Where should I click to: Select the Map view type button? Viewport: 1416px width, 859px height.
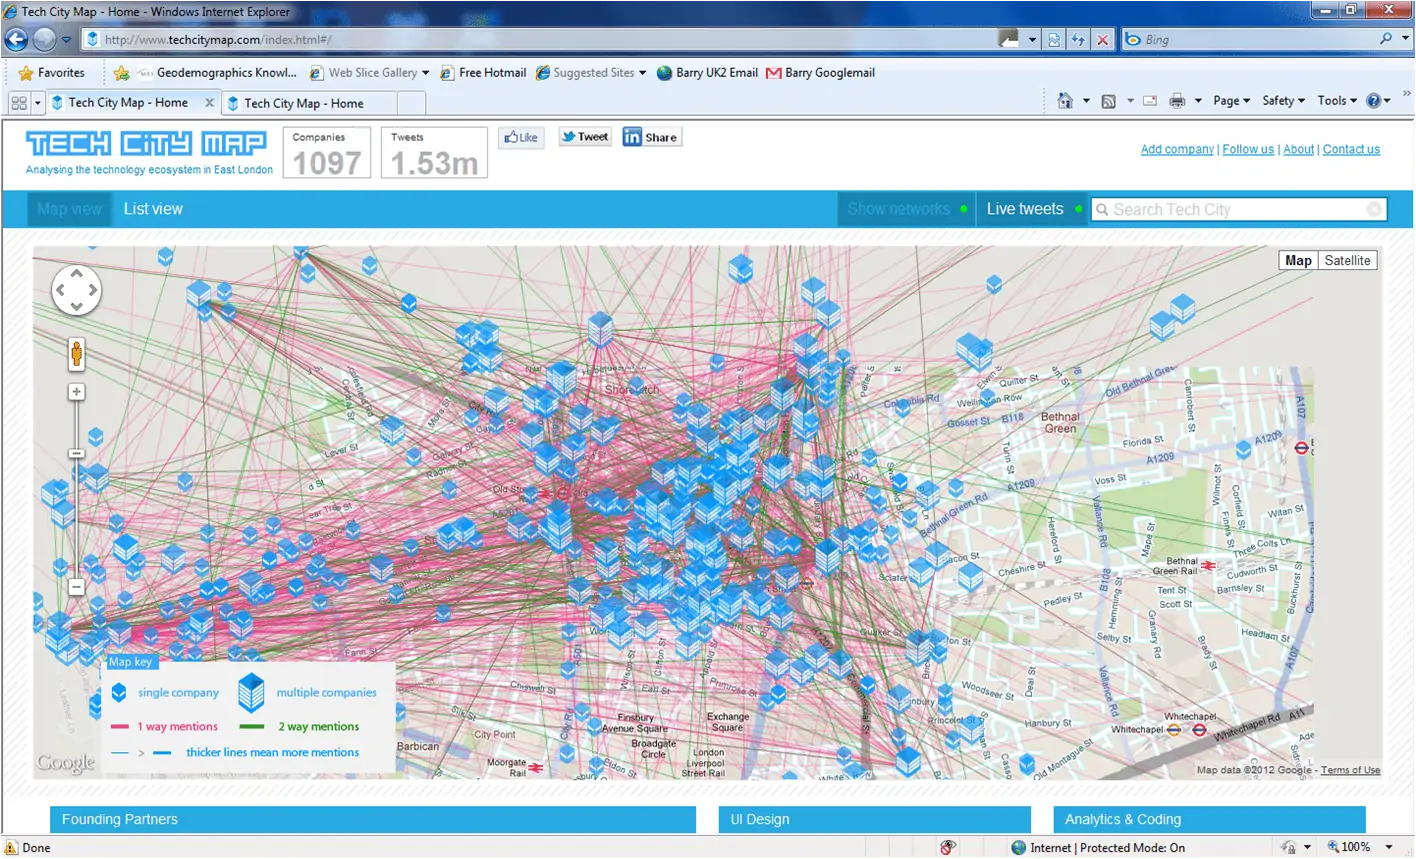(x=1298, y=260)
